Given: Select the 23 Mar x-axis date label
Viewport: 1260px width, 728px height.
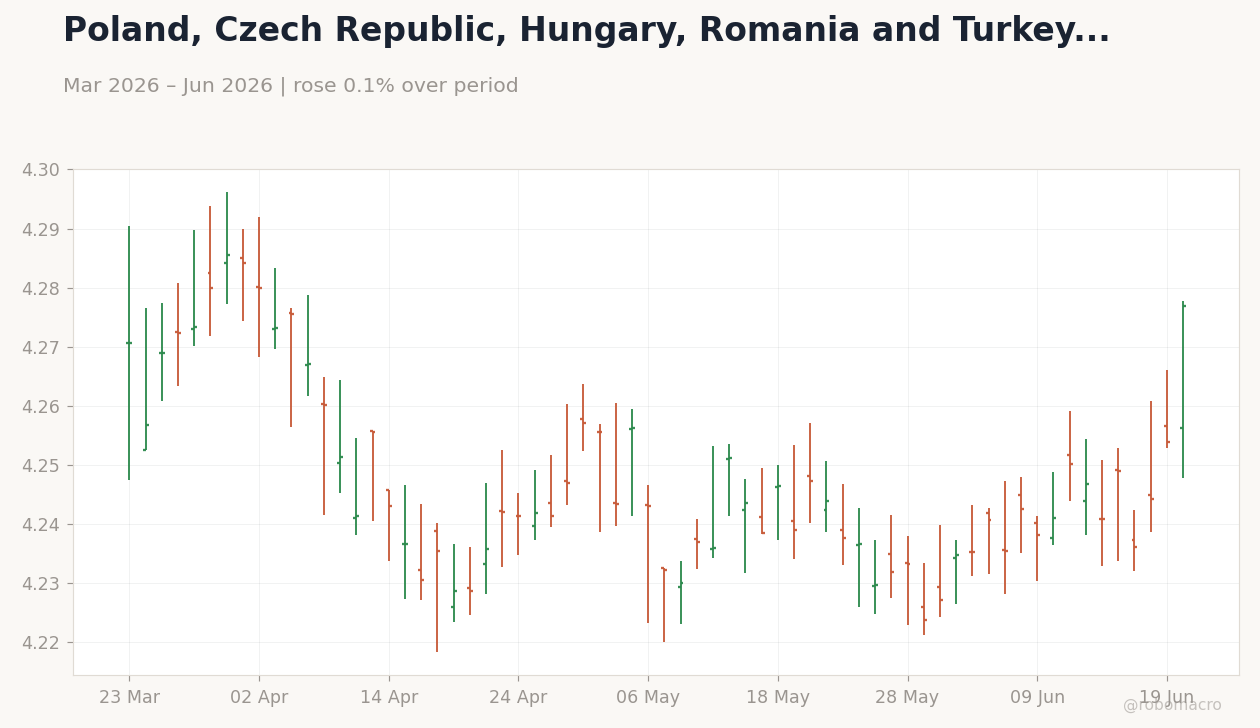Looking at the screenshot, I should point(129,698).
